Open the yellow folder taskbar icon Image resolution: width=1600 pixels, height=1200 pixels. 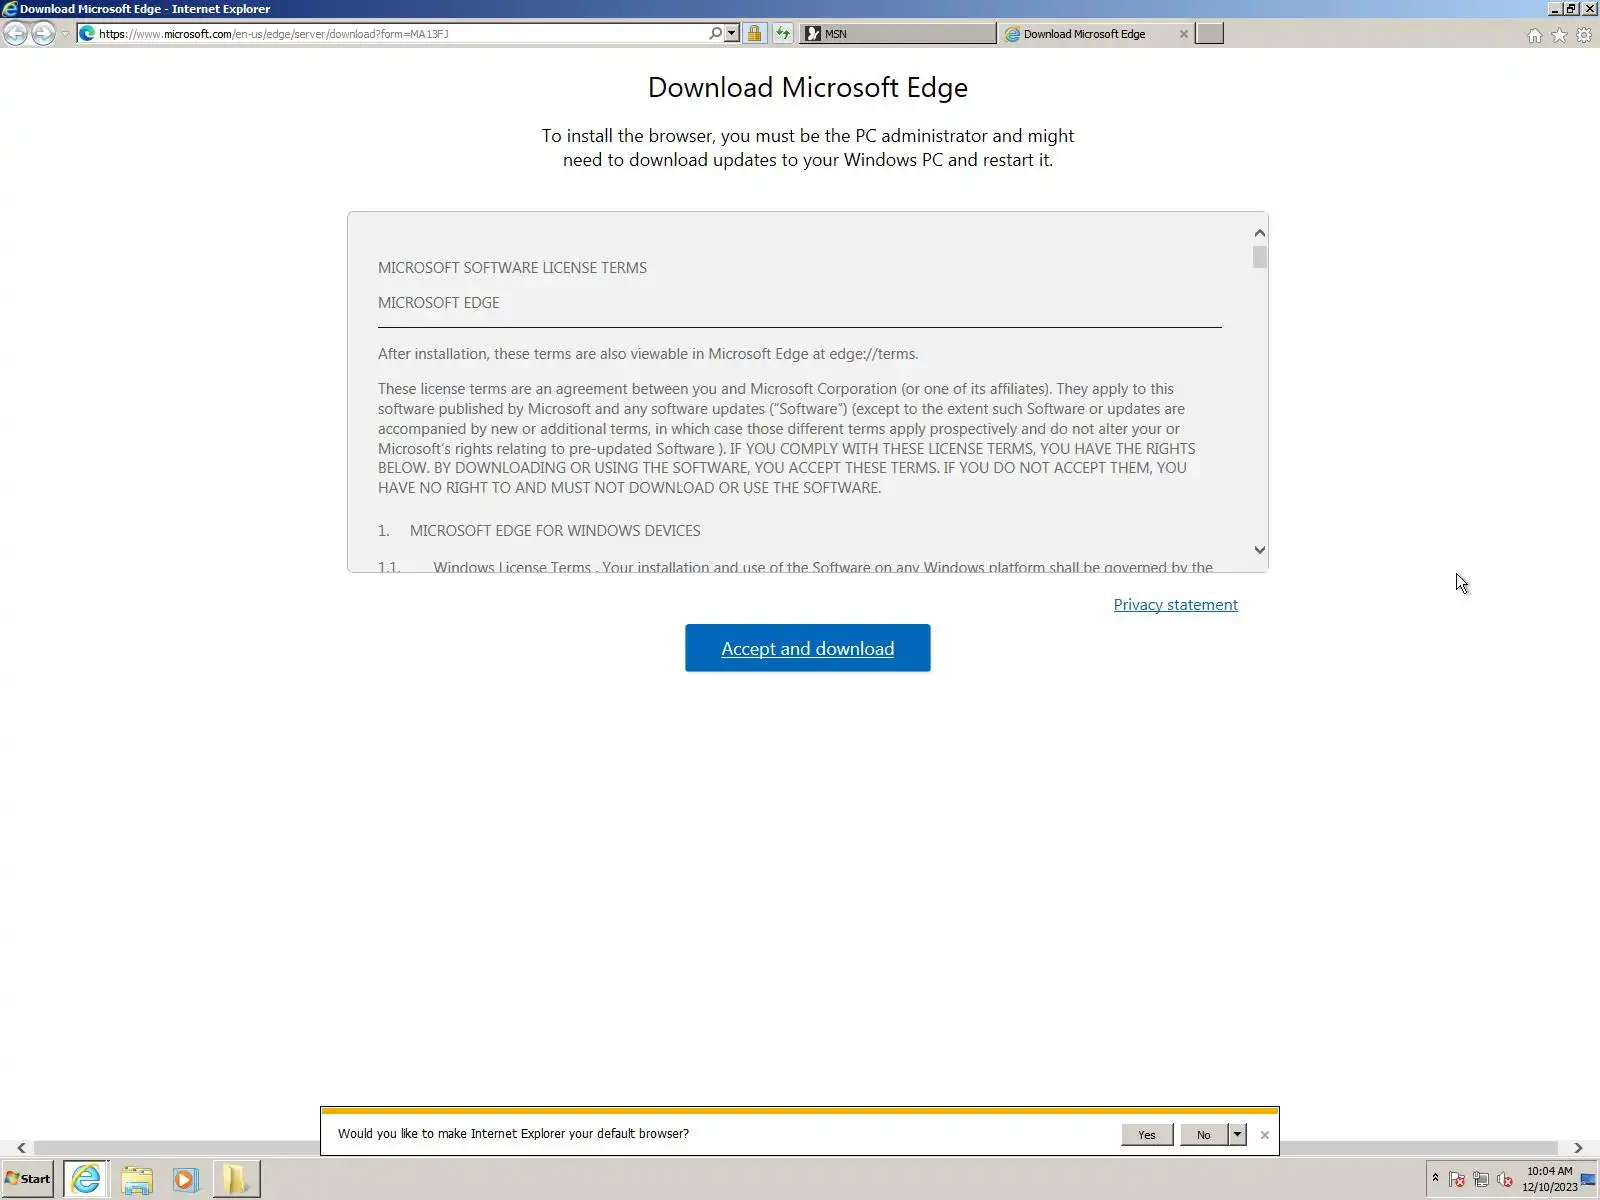tap(236, 1179)
